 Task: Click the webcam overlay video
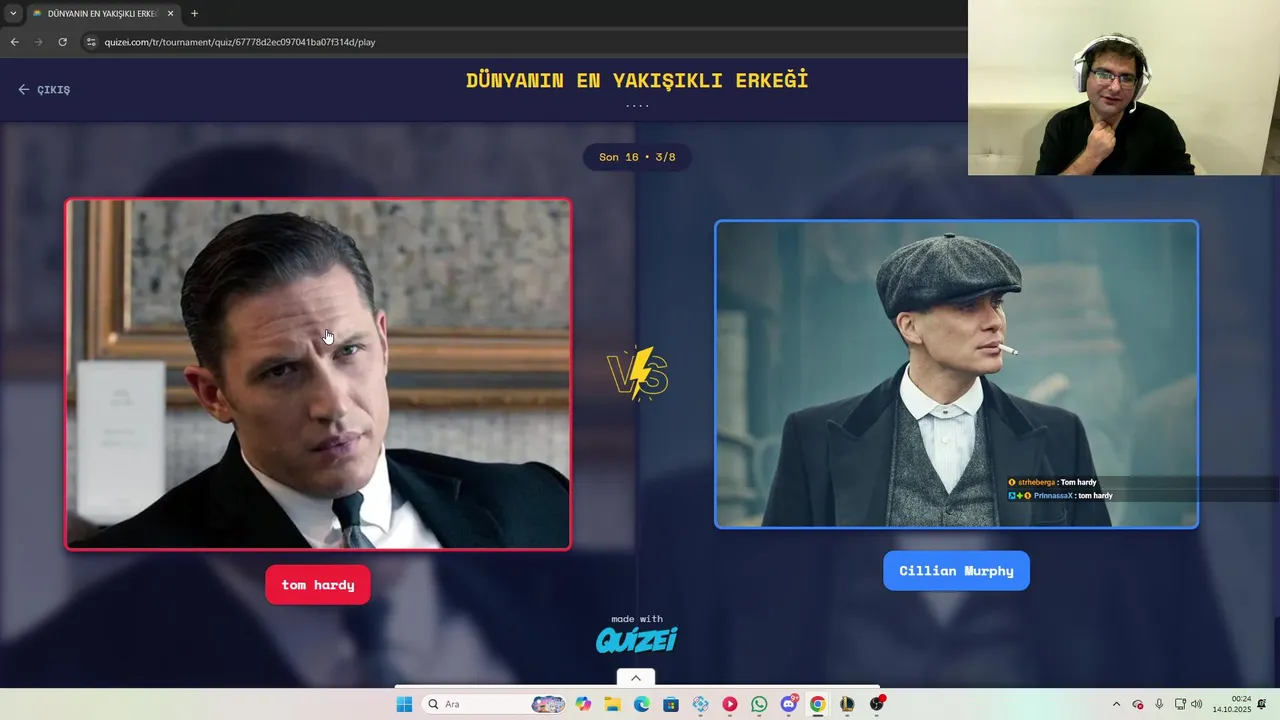pos(1124,88)
